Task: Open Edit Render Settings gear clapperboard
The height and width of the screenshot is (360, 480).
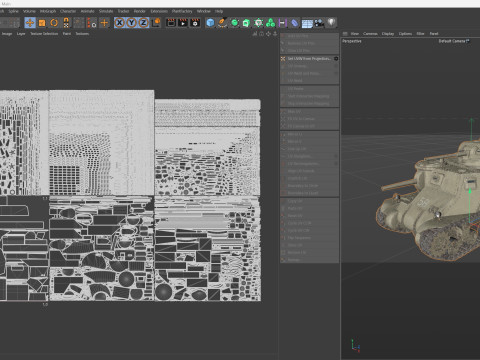Action: (x=195, y=23)
